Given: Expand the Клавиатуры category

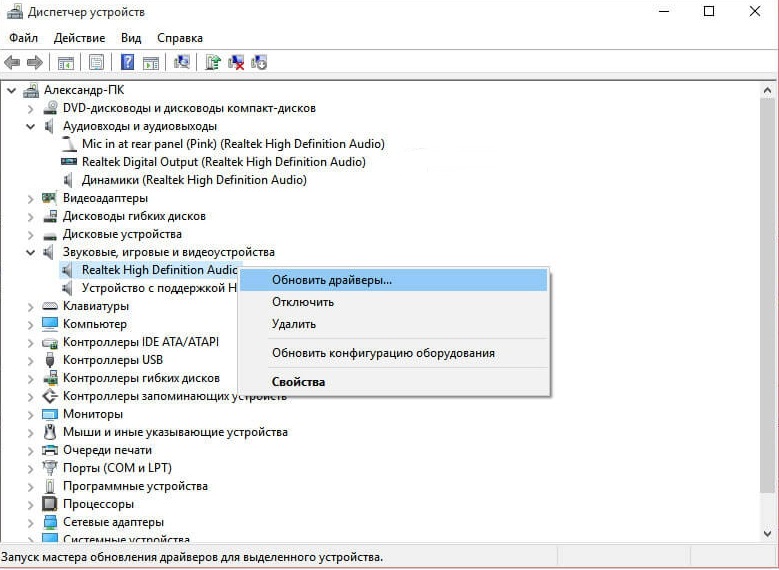Looking at the screenshot, I should [30, 306].
